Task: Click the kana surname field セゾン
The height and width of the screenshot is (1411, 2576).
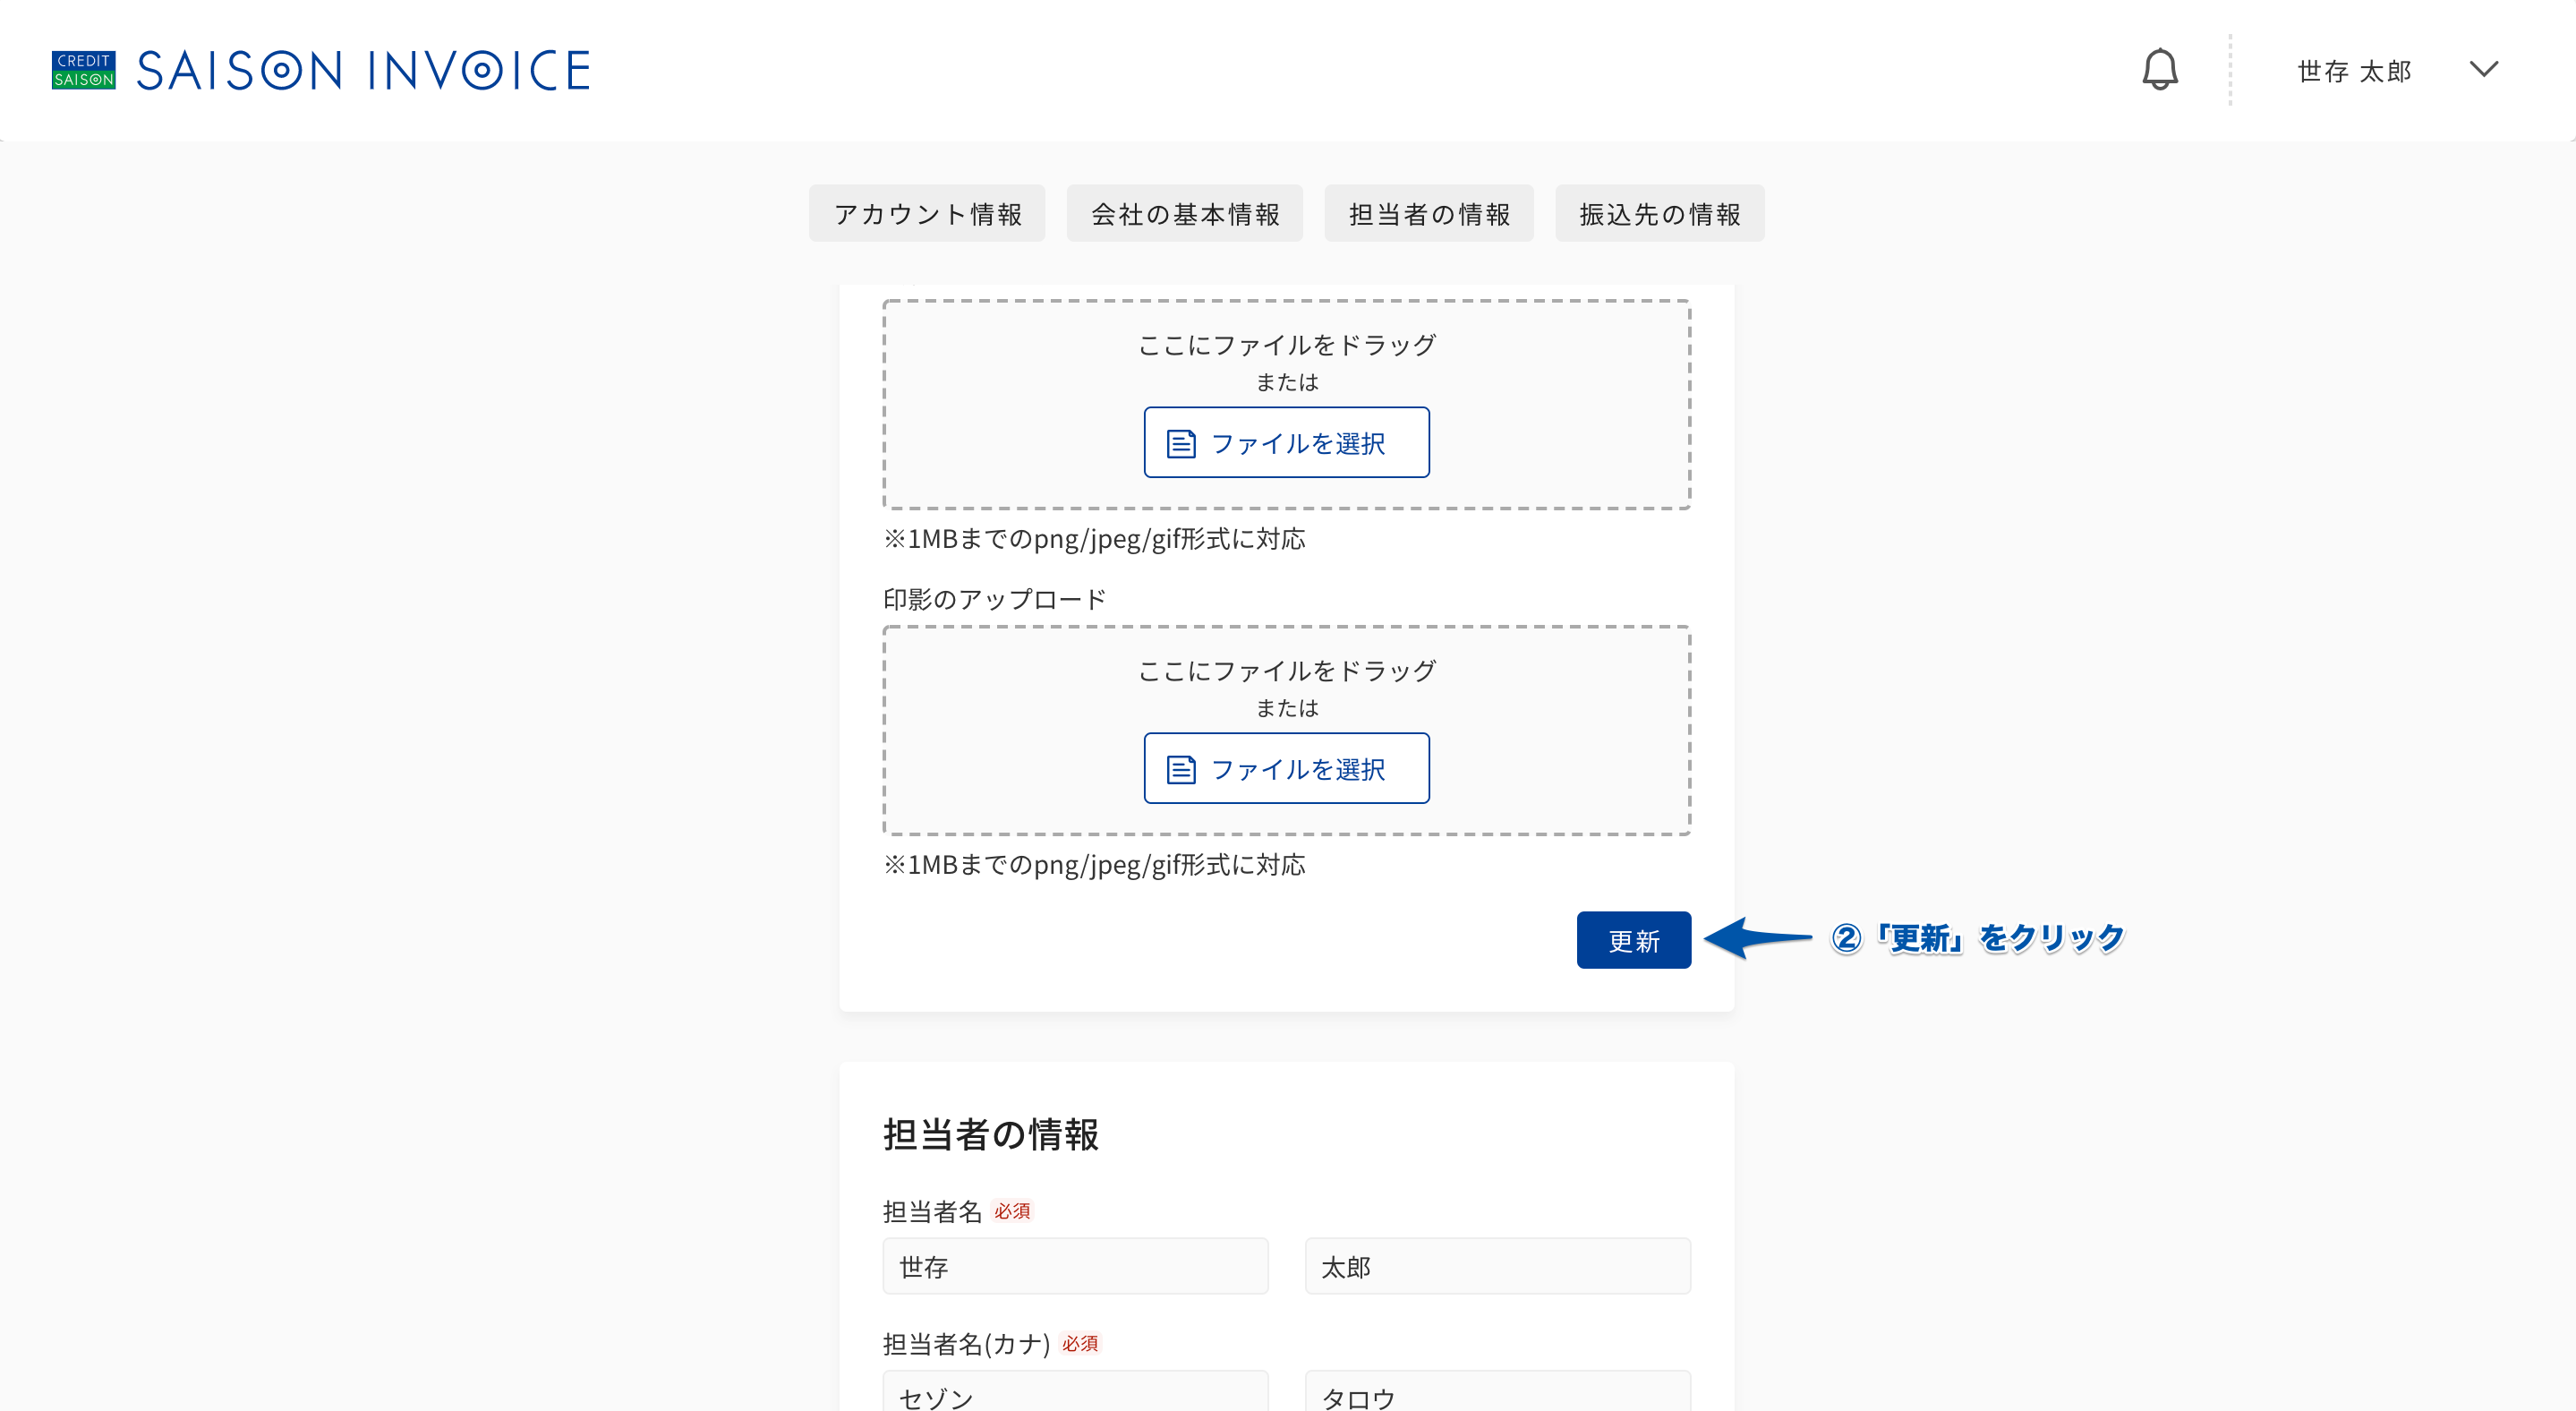Action: click(1075, 1391)
